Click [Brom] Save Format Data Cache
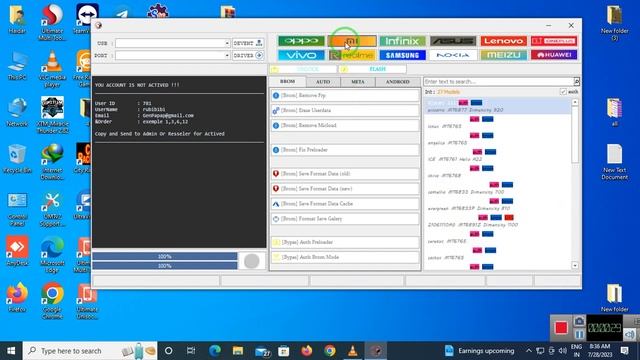 coord(345,203)
